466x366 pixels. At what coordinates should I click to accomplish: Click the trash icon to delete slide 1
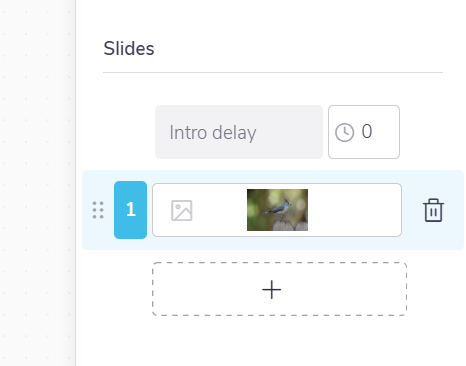click(433, 210)
